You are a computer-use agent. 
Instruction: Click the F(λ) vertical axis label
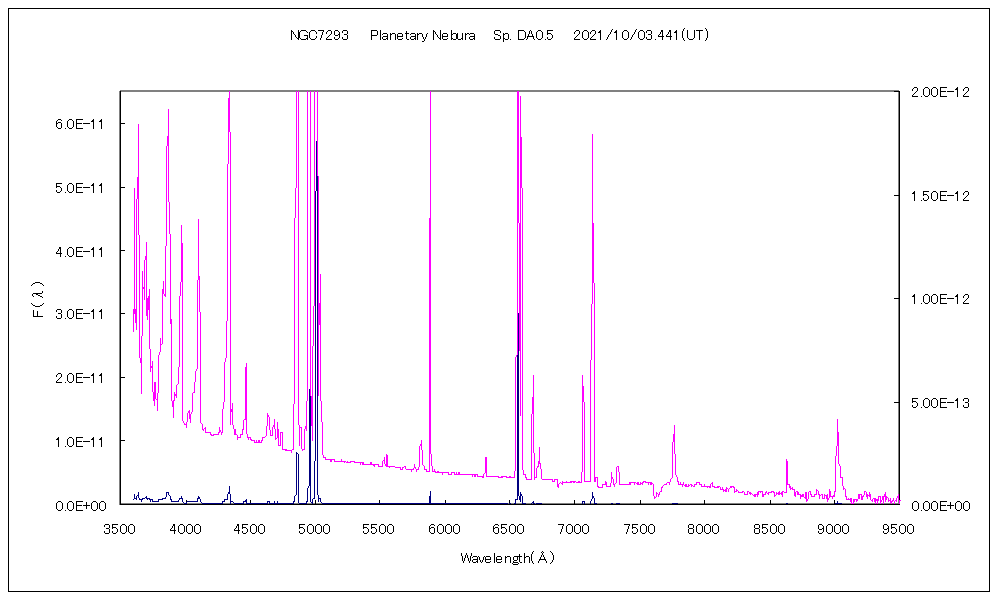(38, 298)
